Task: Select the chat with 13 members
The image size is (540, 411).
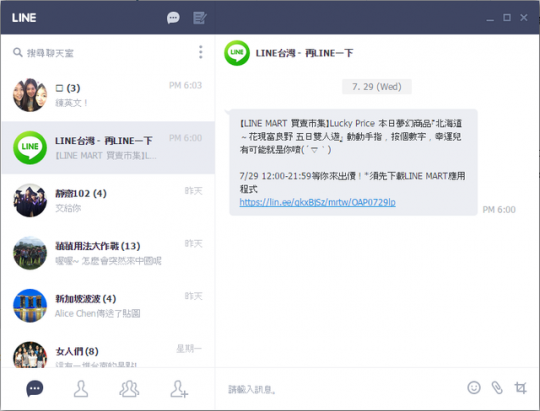Action: click(x=108, y=253)
